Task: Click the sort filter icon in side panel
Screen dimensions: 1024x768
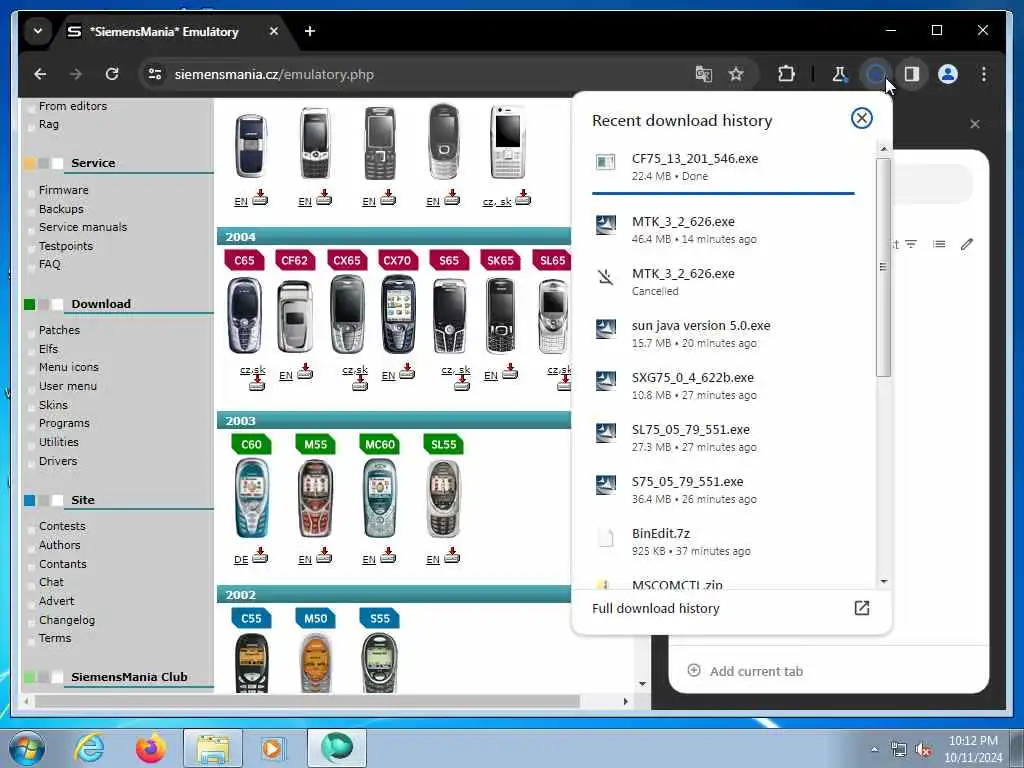Action: pyautogui.click(x=911, y=244)
